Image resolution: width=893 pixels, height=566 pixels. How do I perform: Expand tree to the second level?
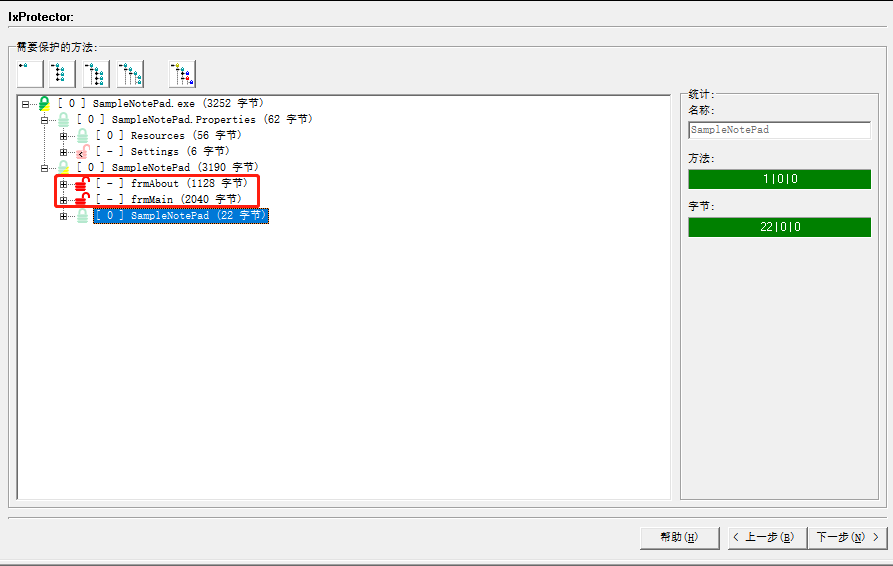(63, 74)
